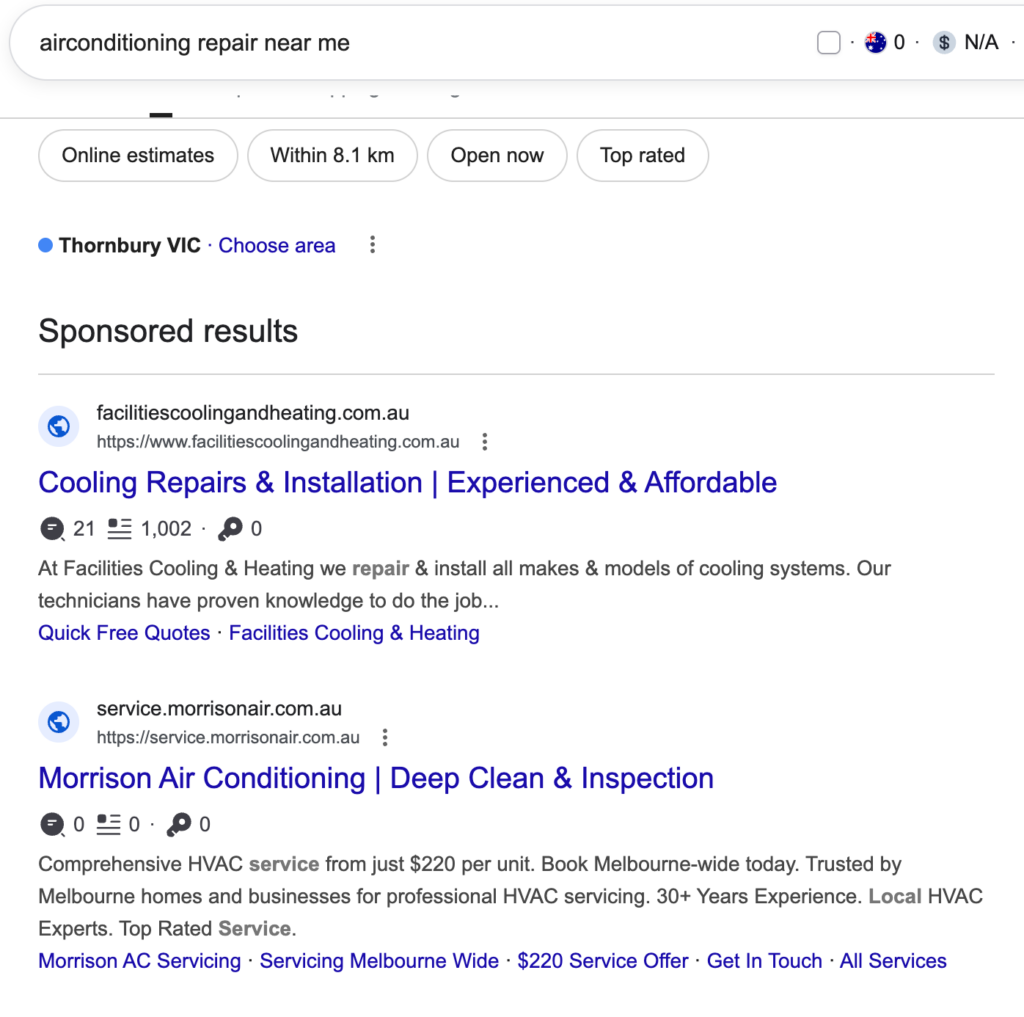The width and height of the screenshot is (1024, 1017).
Task: Click the chat bubble icon showing 21
Action: point(52,528)
